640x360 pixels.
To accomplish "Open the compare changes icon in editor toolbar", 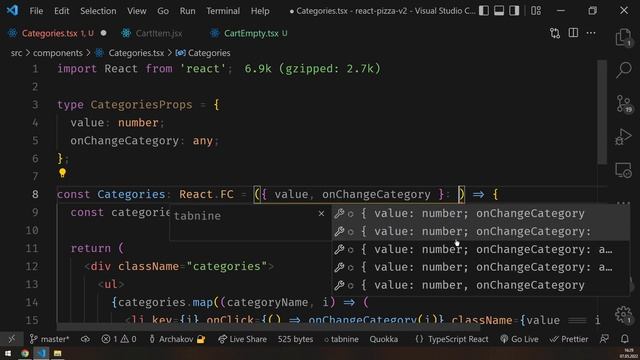I will pos(555,33).
